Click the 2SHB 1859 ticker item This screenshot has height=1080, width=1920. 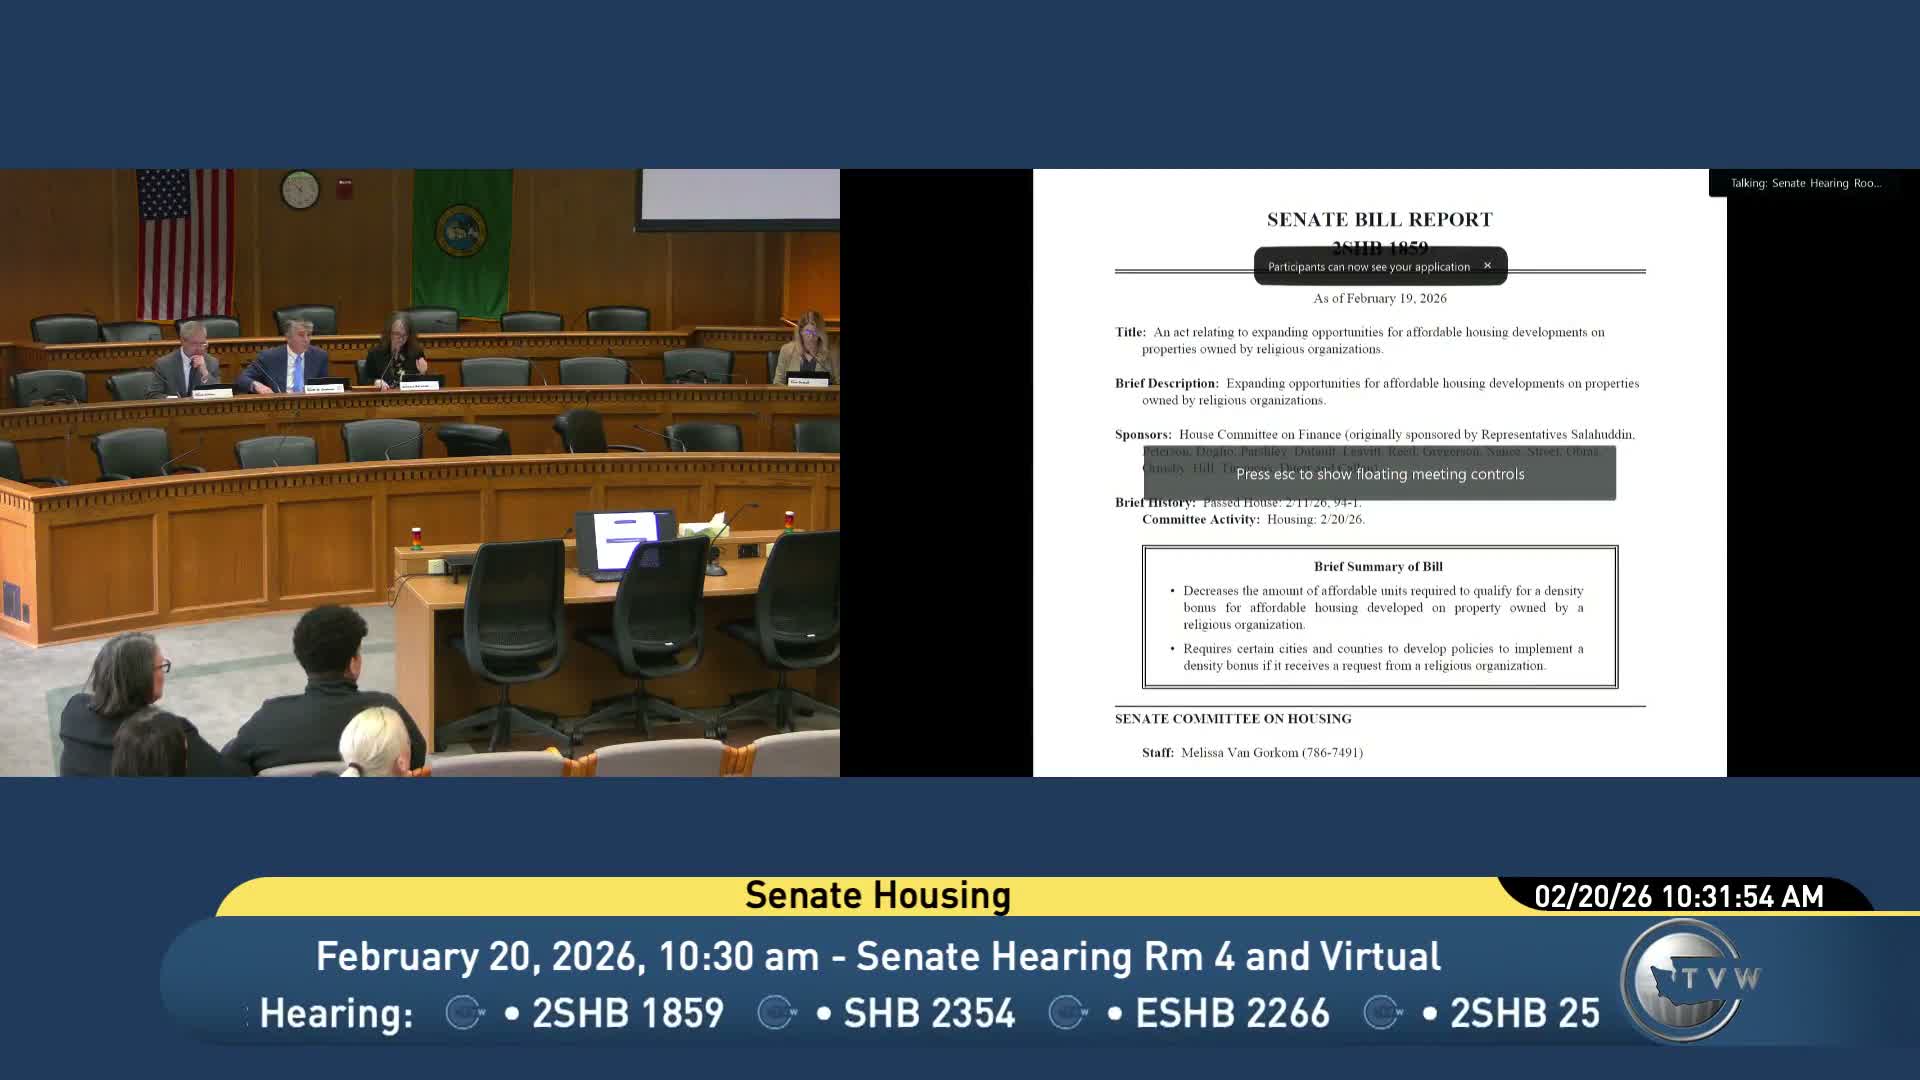point(627,1013)
